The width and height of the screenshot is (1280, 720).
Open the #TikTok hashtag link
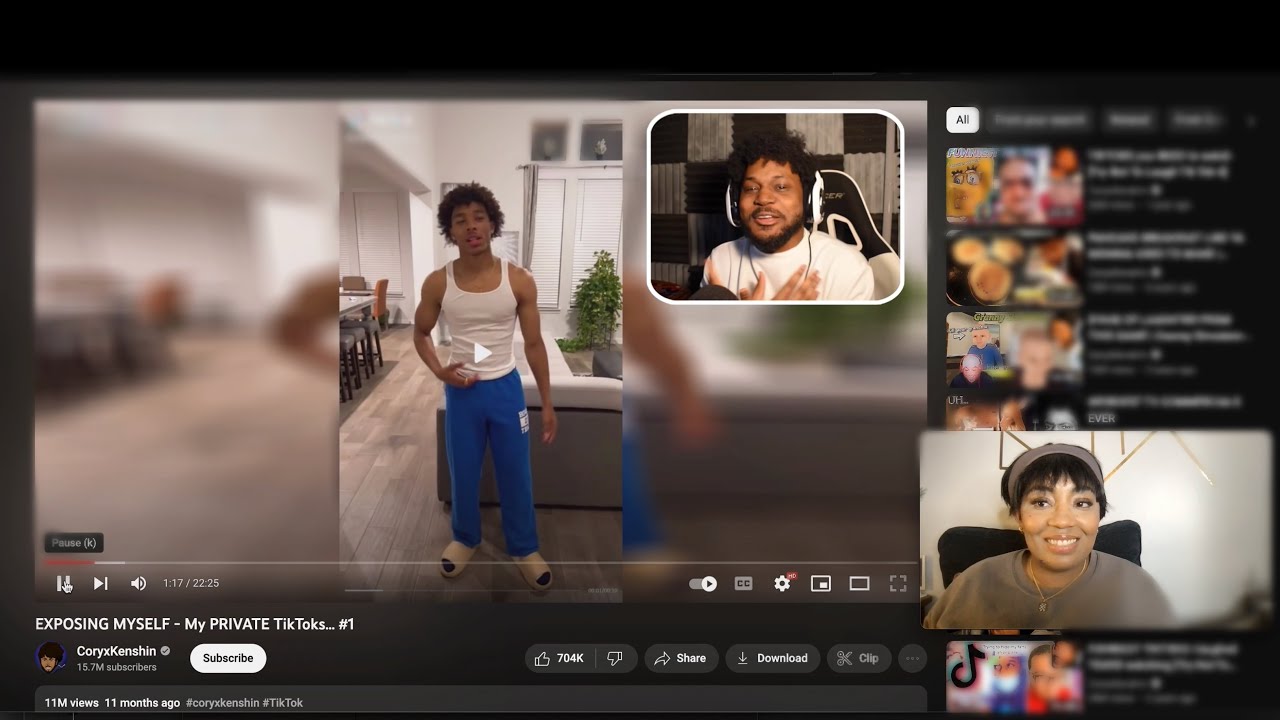click(x=283, y=703)
